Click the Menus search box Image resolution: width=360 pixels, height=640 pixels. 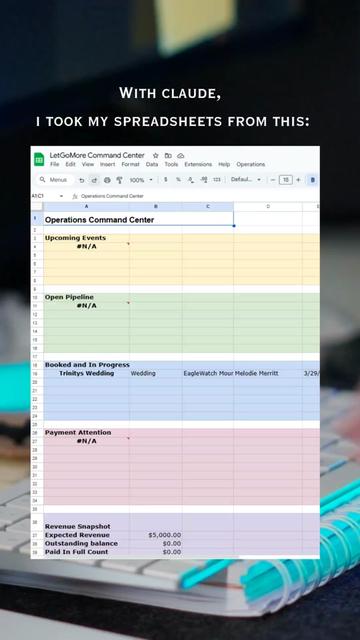pyautogui.click(x=54, y=180)
